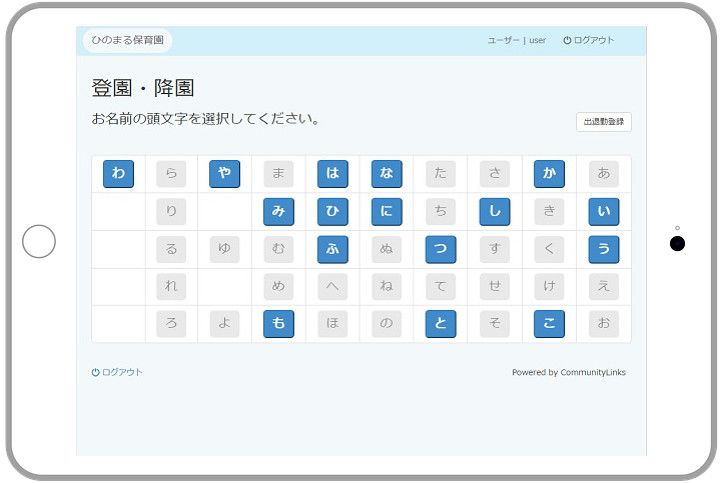Click the greyed そ kana button

pyautogui.click(x=495, y=324)
